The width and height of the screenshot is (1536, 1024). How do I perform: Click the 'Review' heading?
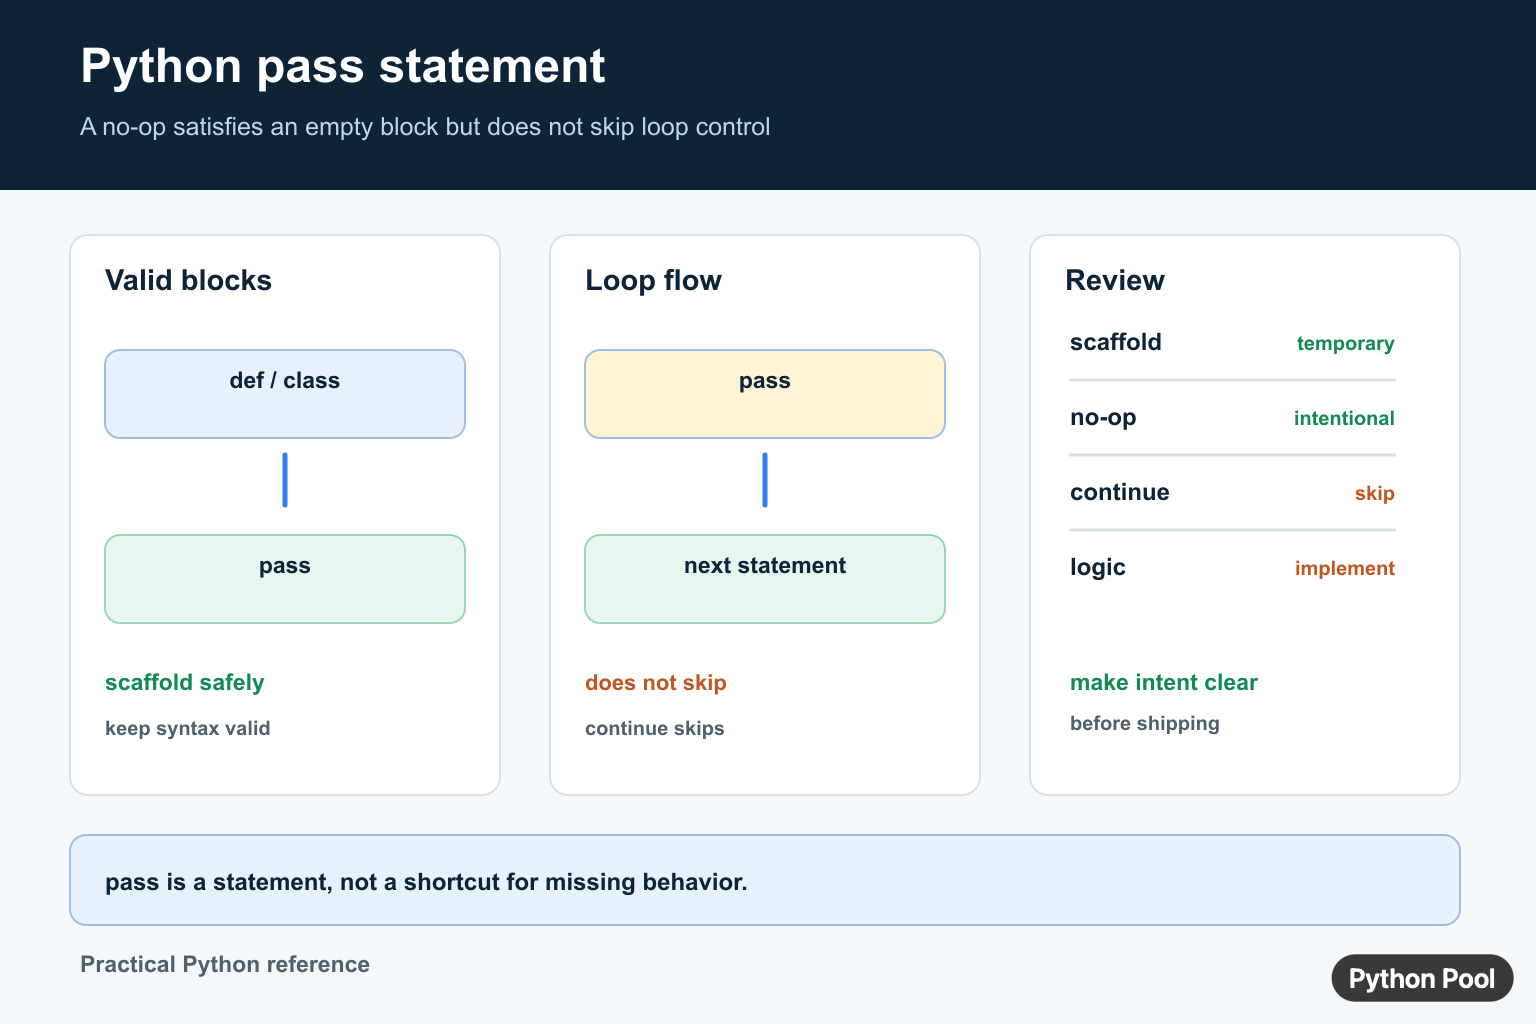[x=1114, y=280]
